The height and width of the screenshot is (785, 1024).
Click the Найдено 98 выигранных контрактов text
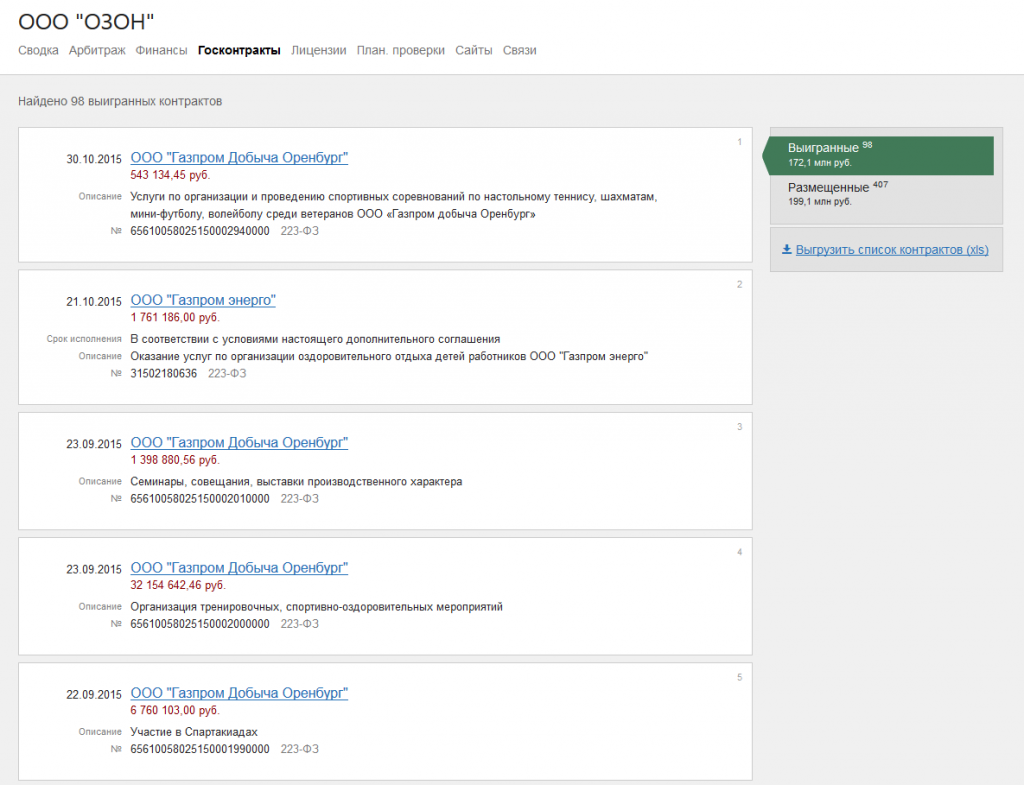point(120,101)
